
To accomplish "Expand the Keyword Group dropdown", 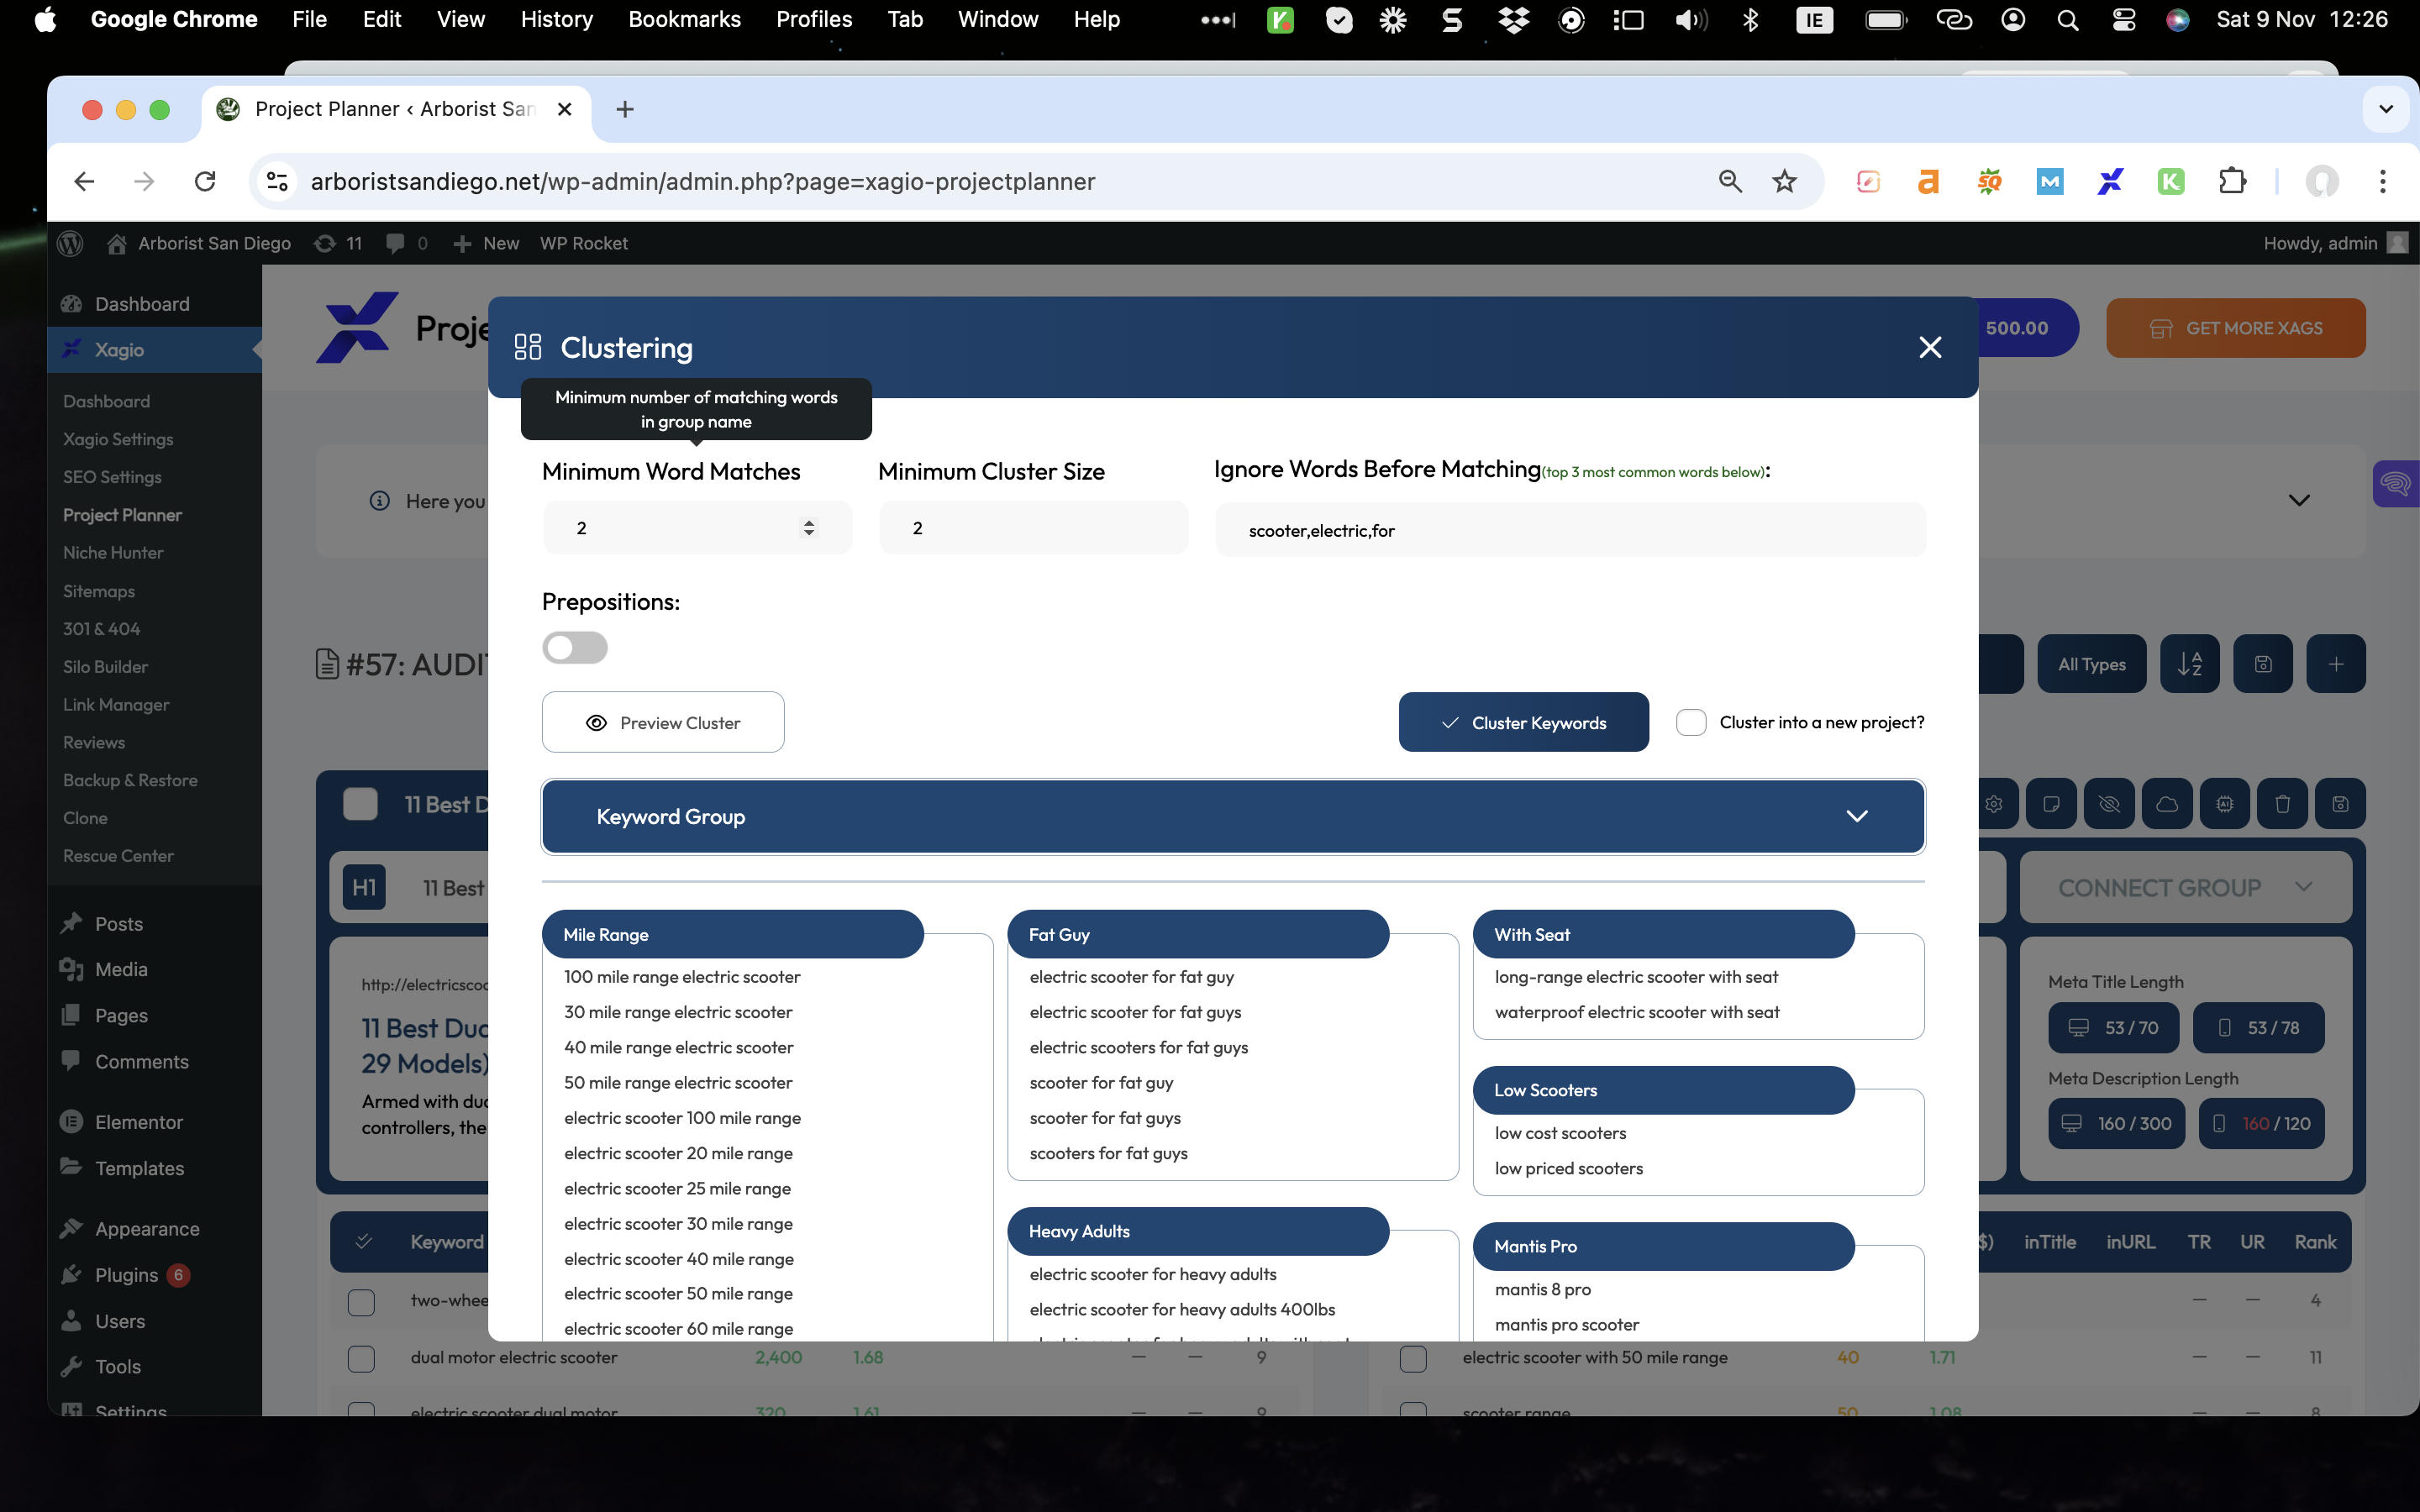I will pos(1233,816).
